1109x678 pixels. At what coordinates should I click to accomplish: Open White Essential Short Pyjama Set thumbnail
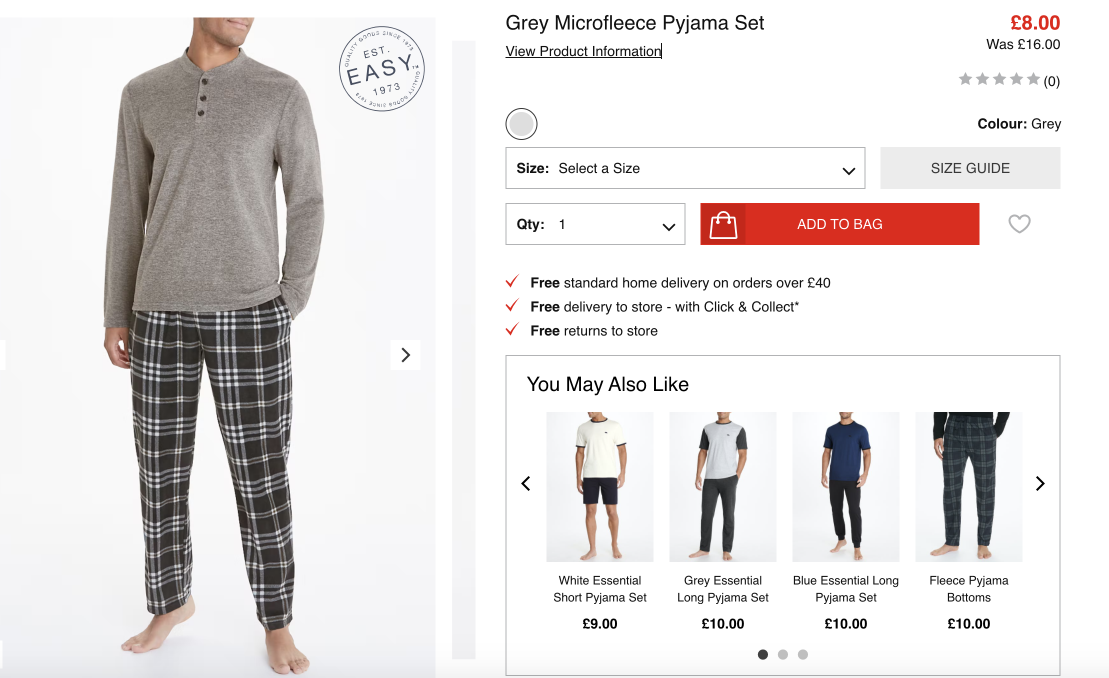coord(600,487)
